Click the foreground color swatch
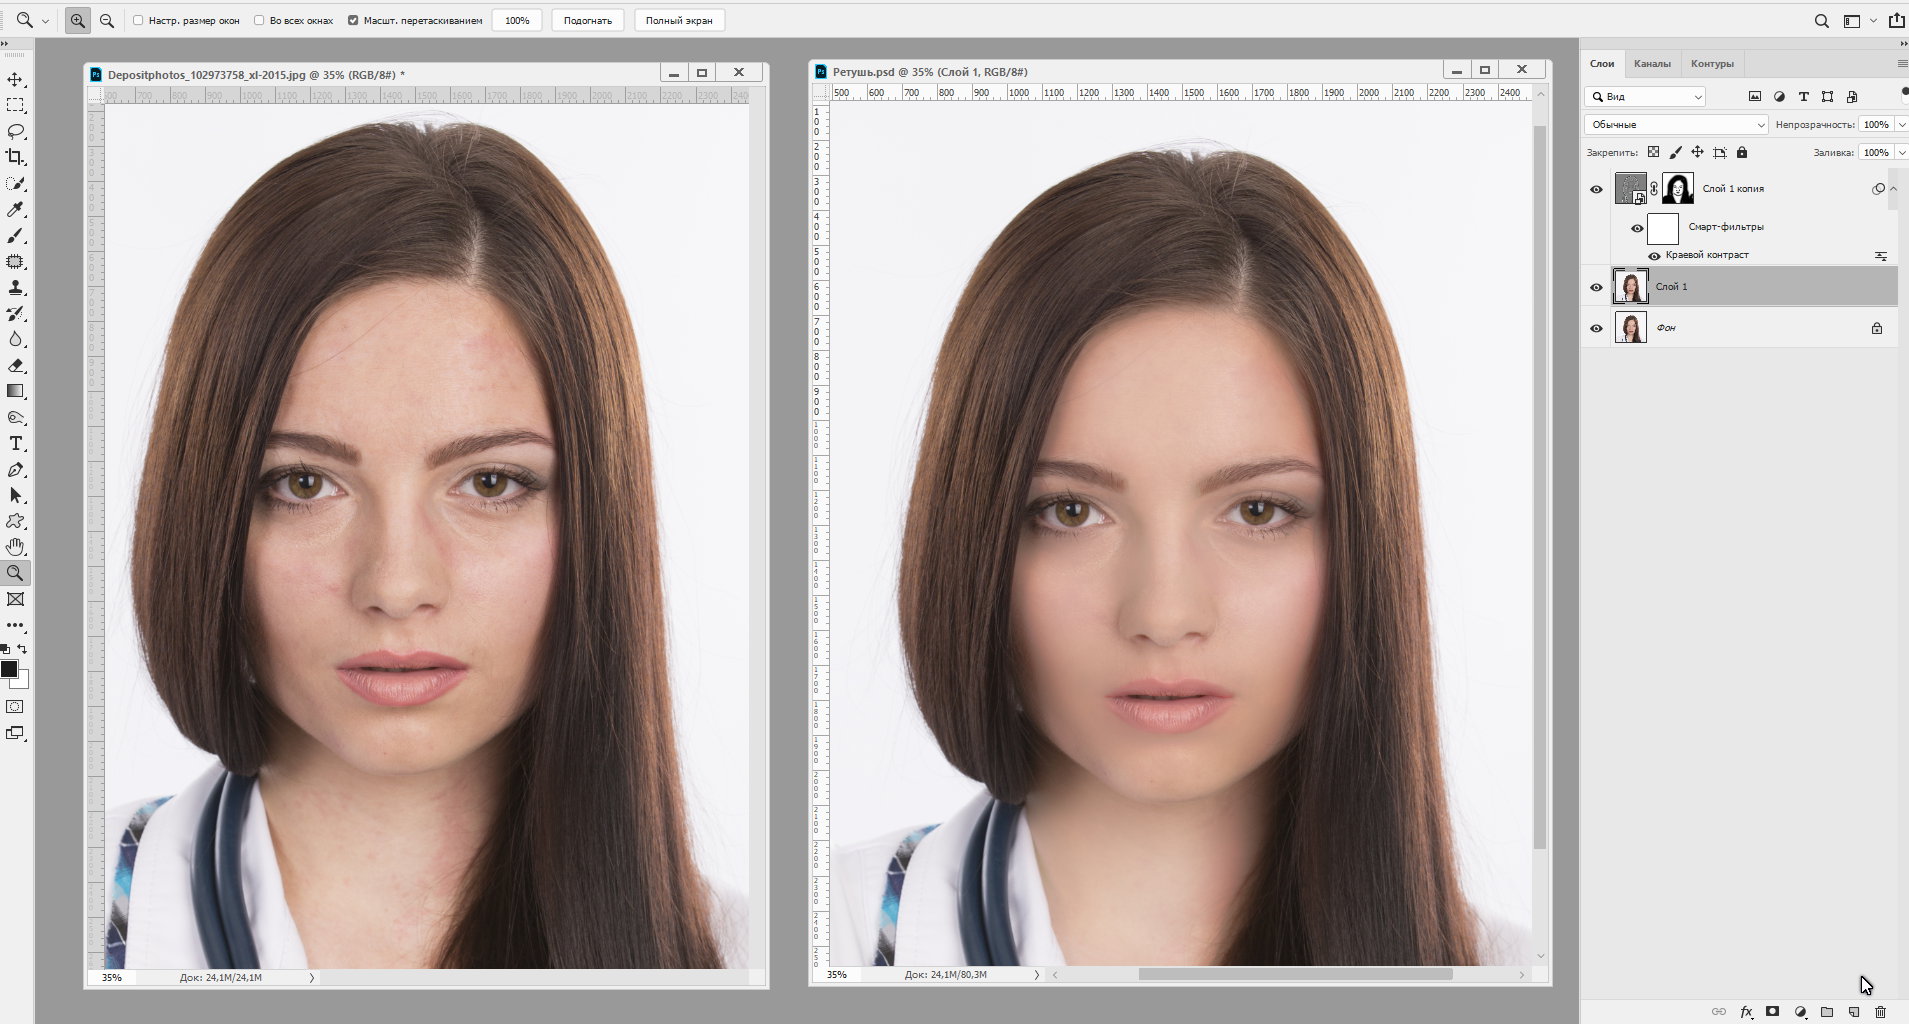Viewport: 1909px width, 1024px height. click(x=9, y=669)
